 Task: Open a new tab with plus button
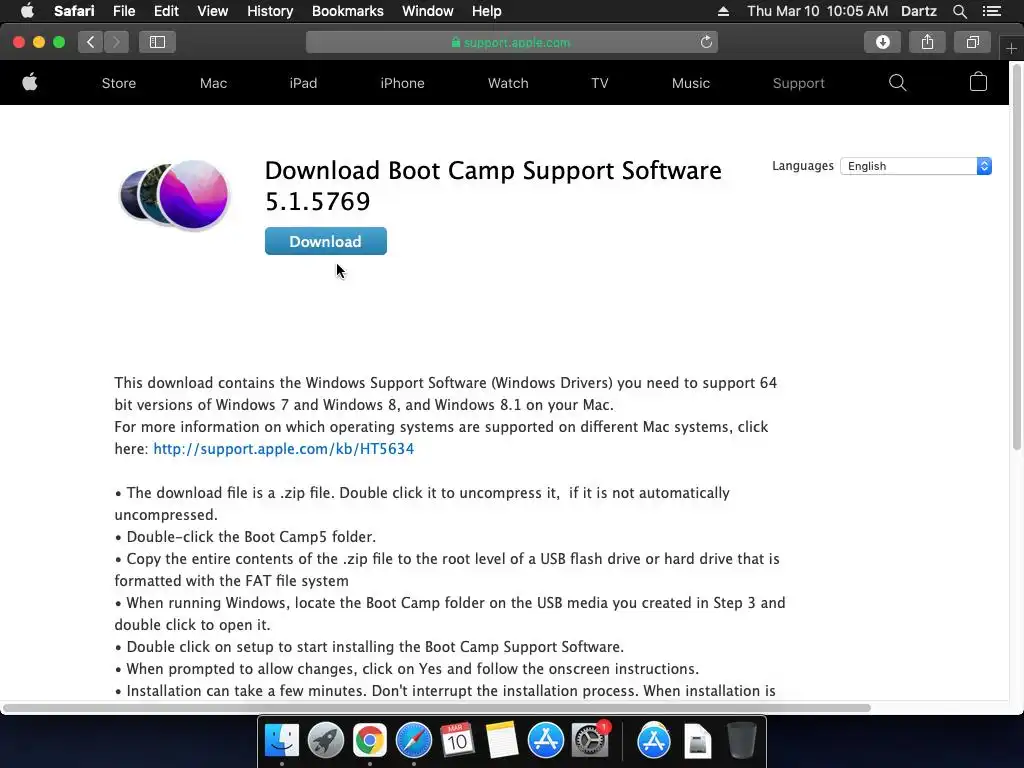(x=1011, y=48)
